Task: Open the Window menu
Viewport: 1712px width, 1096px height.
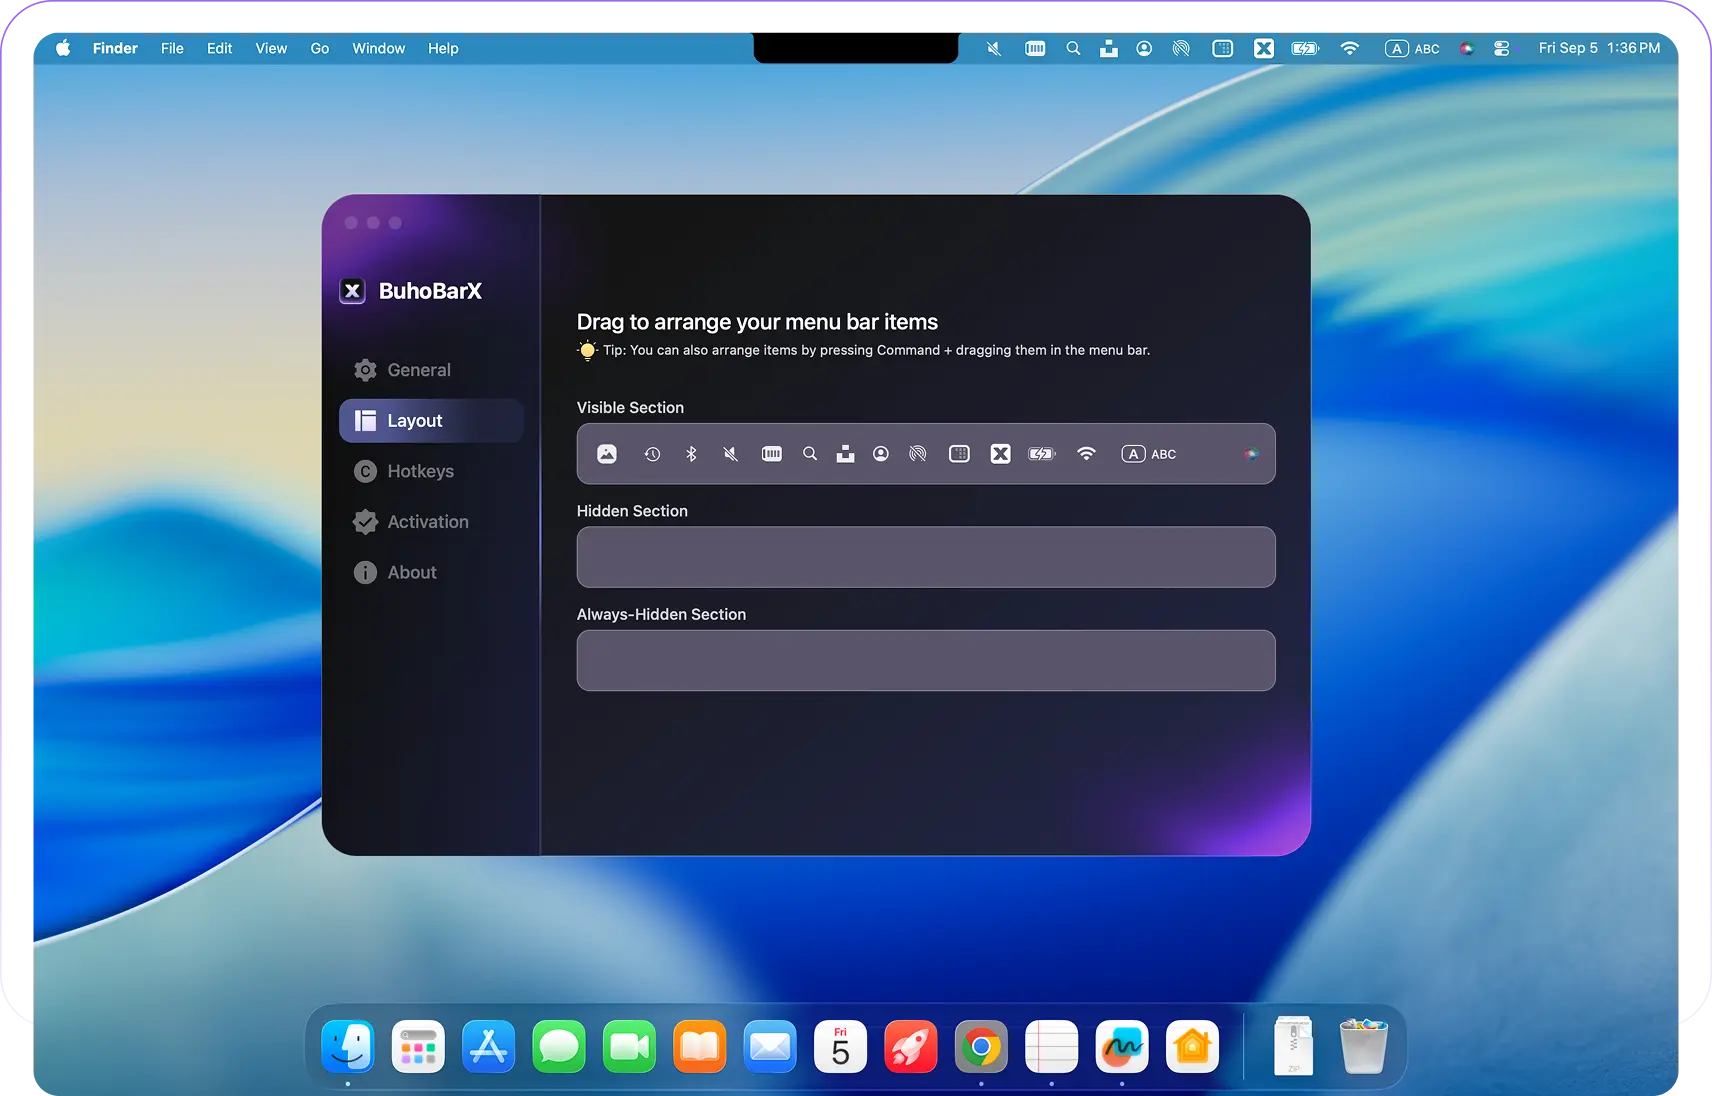Action: tap(378, 48)
